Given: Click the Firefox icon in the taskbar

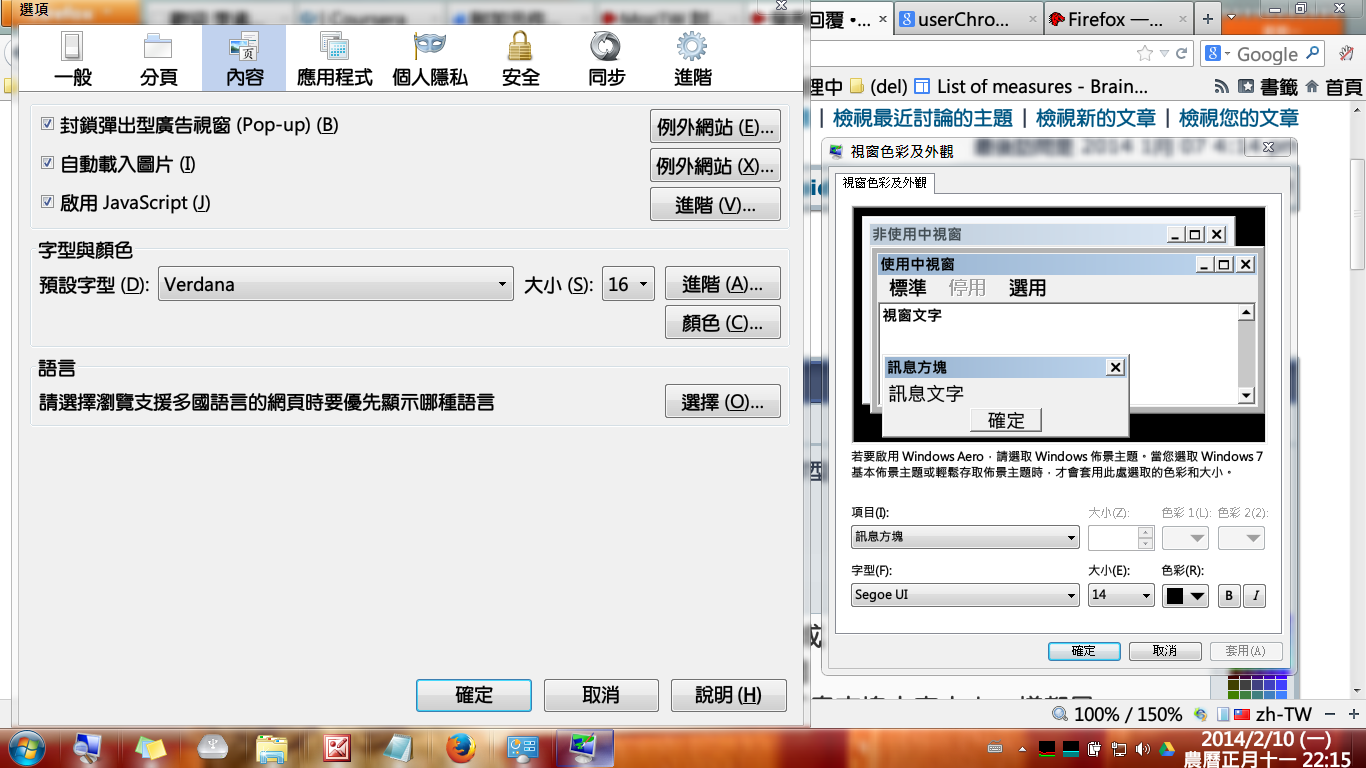Looking at the screenshot, I should [460, 748].
